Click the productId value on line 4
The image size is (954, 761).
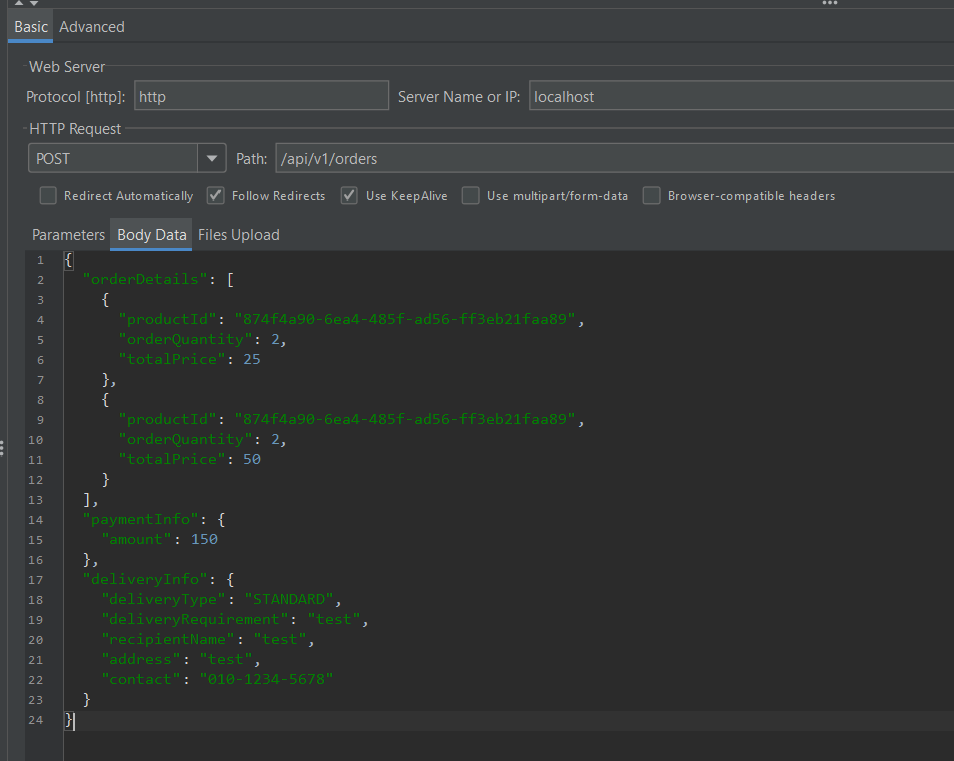click(405, 319)
